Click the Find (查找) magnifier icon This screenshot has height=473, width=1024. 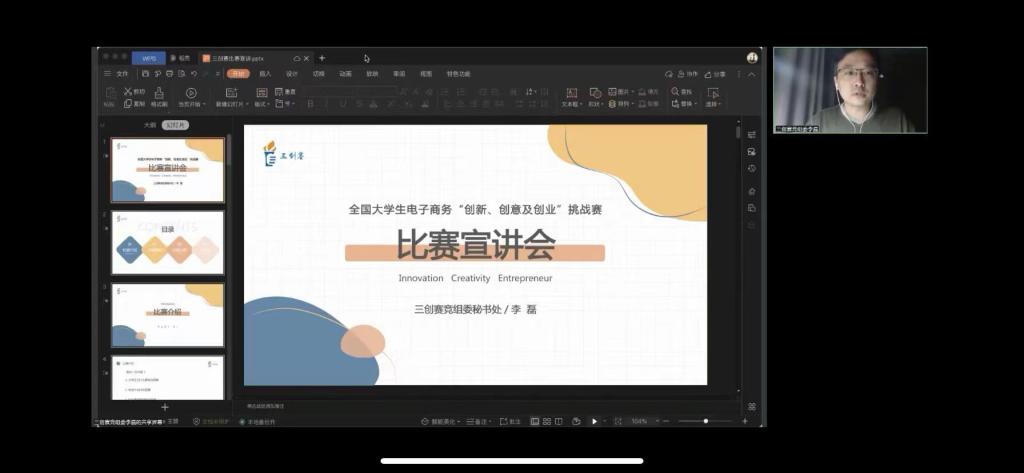(676, 92)
